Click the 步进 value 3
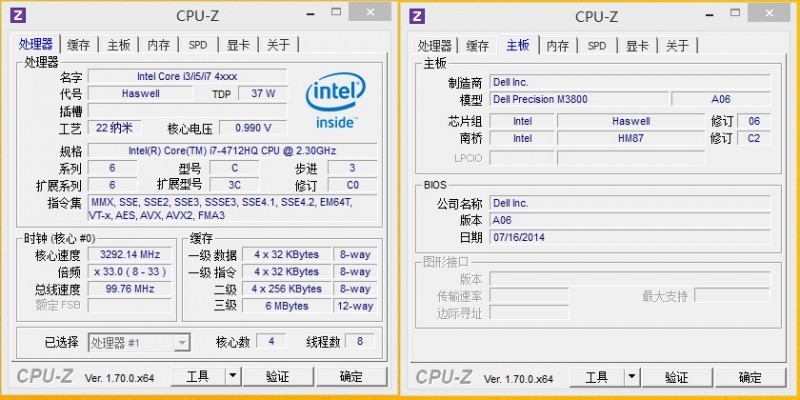The height and width of the screenshot is (400, 800). pos(352,168)
